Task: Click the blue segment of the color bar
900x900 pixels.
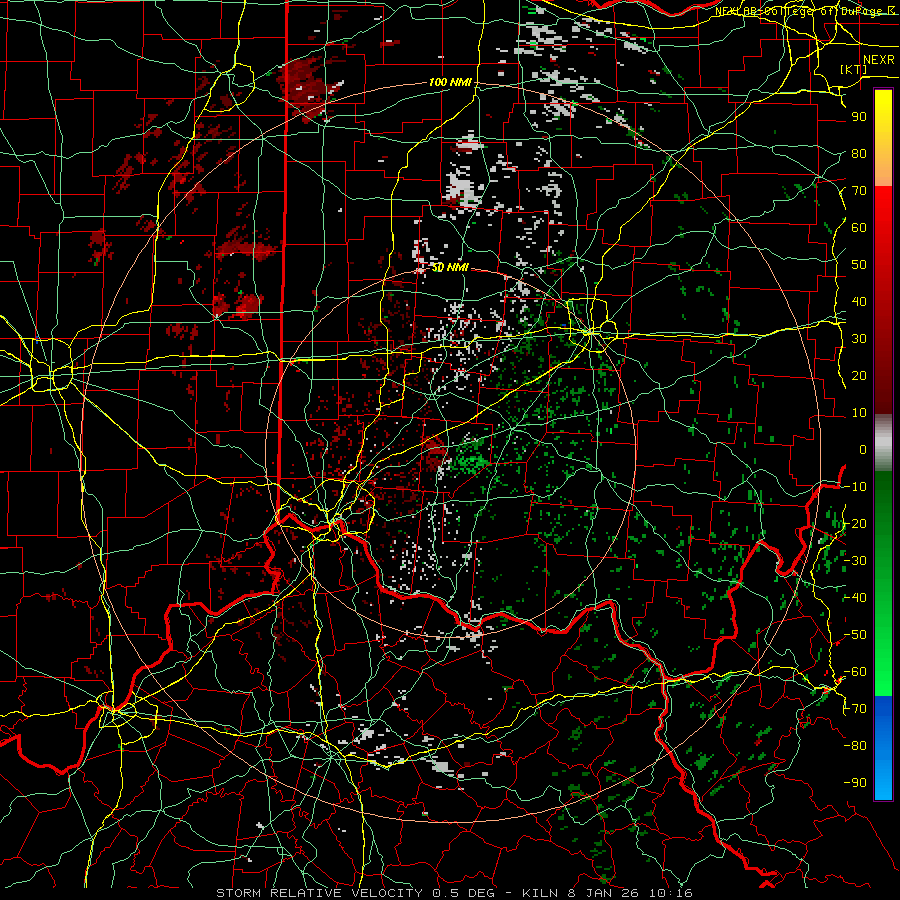Action: pyautogui.click(x=883, y=747)
